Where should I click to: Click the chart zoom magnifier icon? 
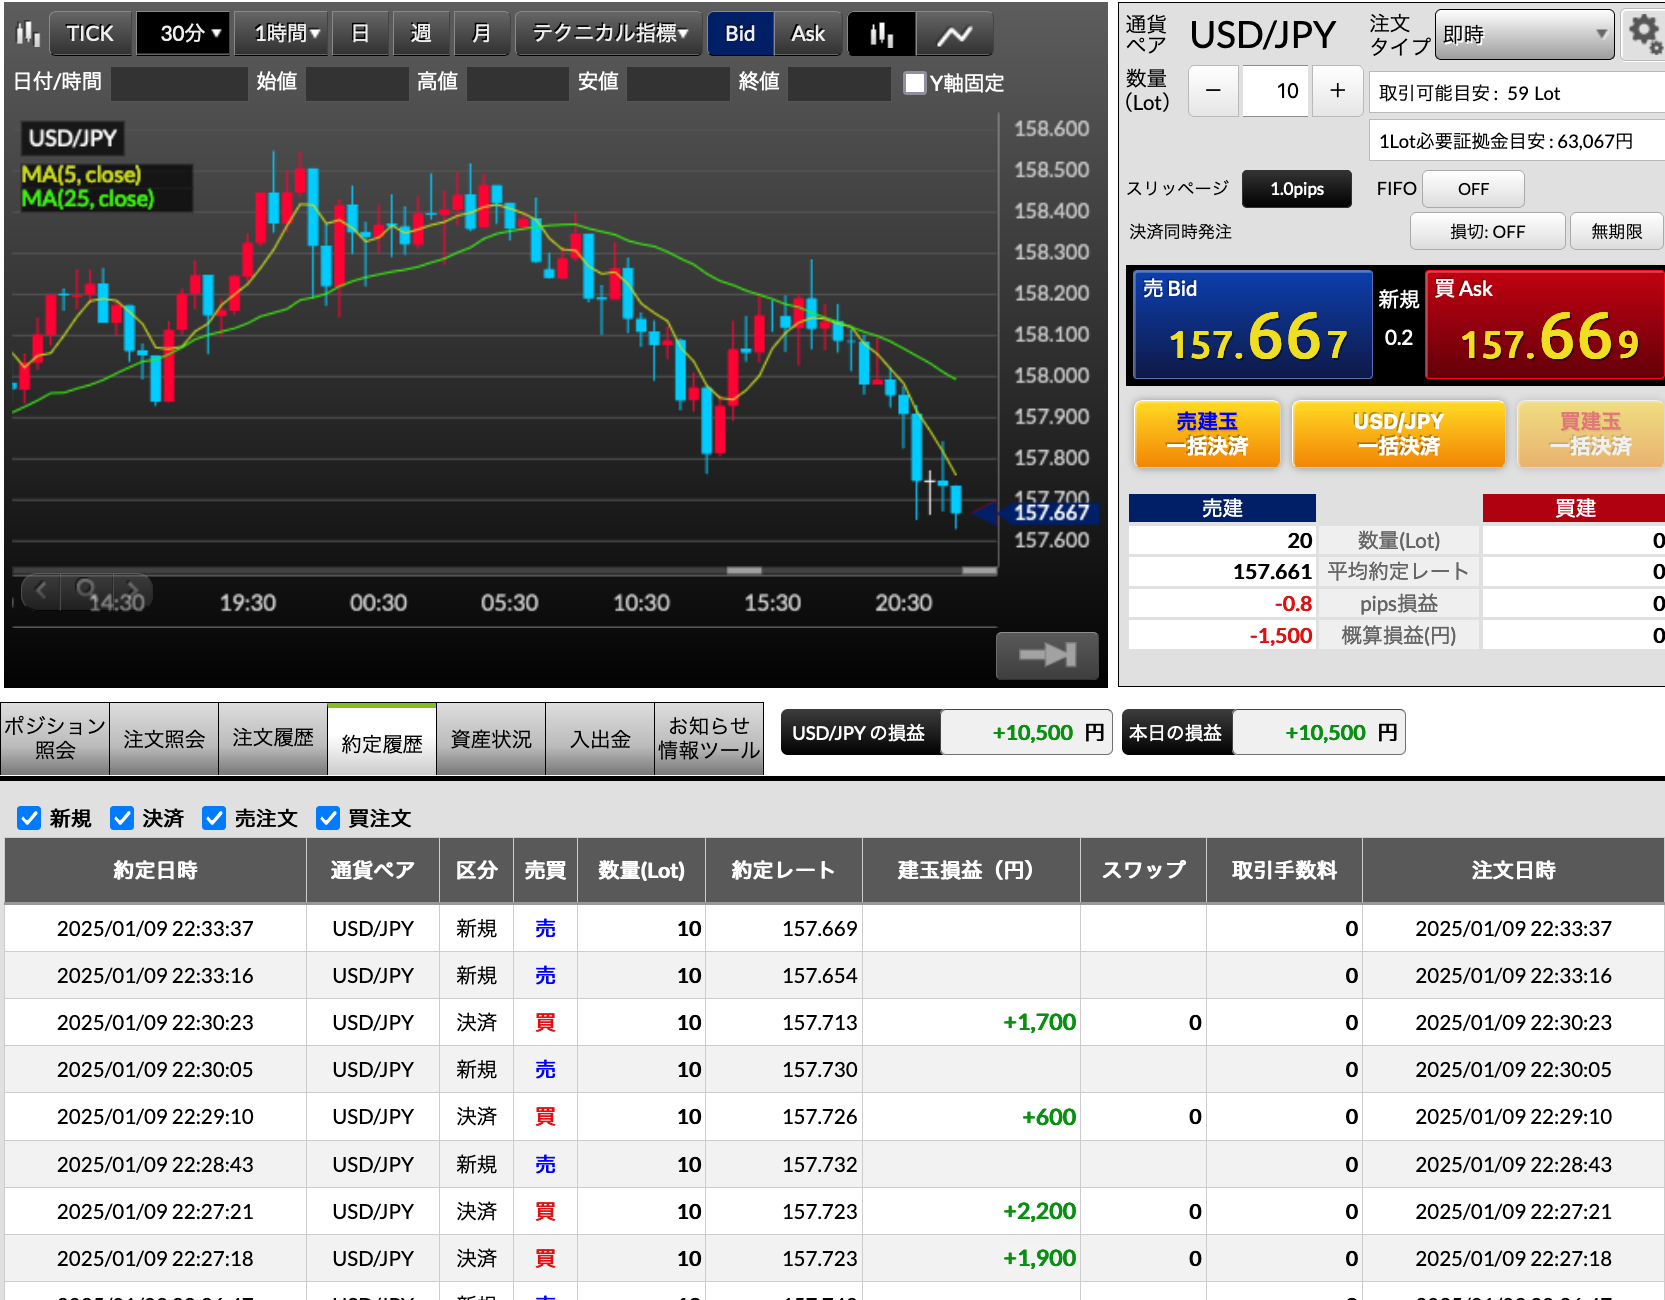tap(87, 590)
